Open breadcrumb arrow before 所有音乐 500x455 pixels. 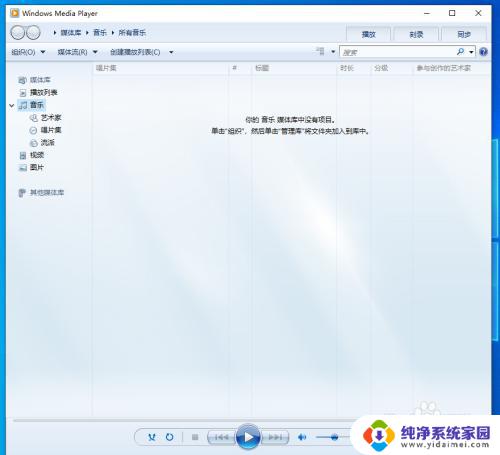pyautogui.click(x=113, y=33)
